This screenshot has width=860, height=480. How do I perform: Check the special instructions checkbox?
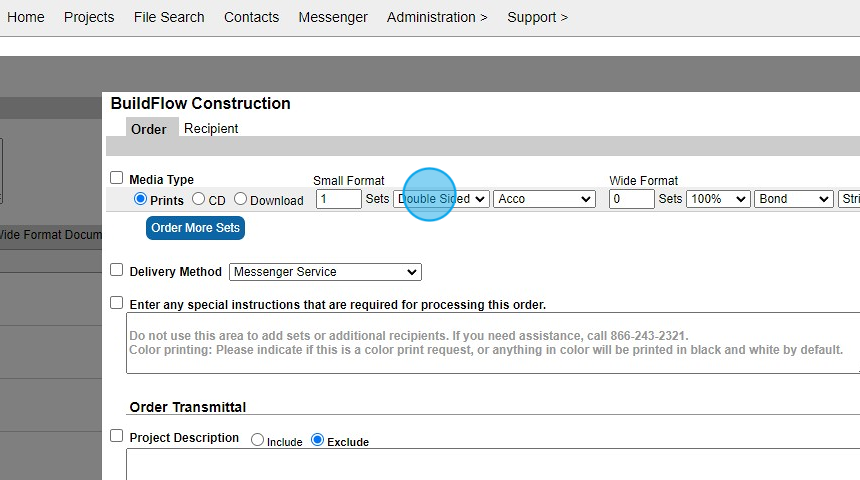click(x=117, y=303)
